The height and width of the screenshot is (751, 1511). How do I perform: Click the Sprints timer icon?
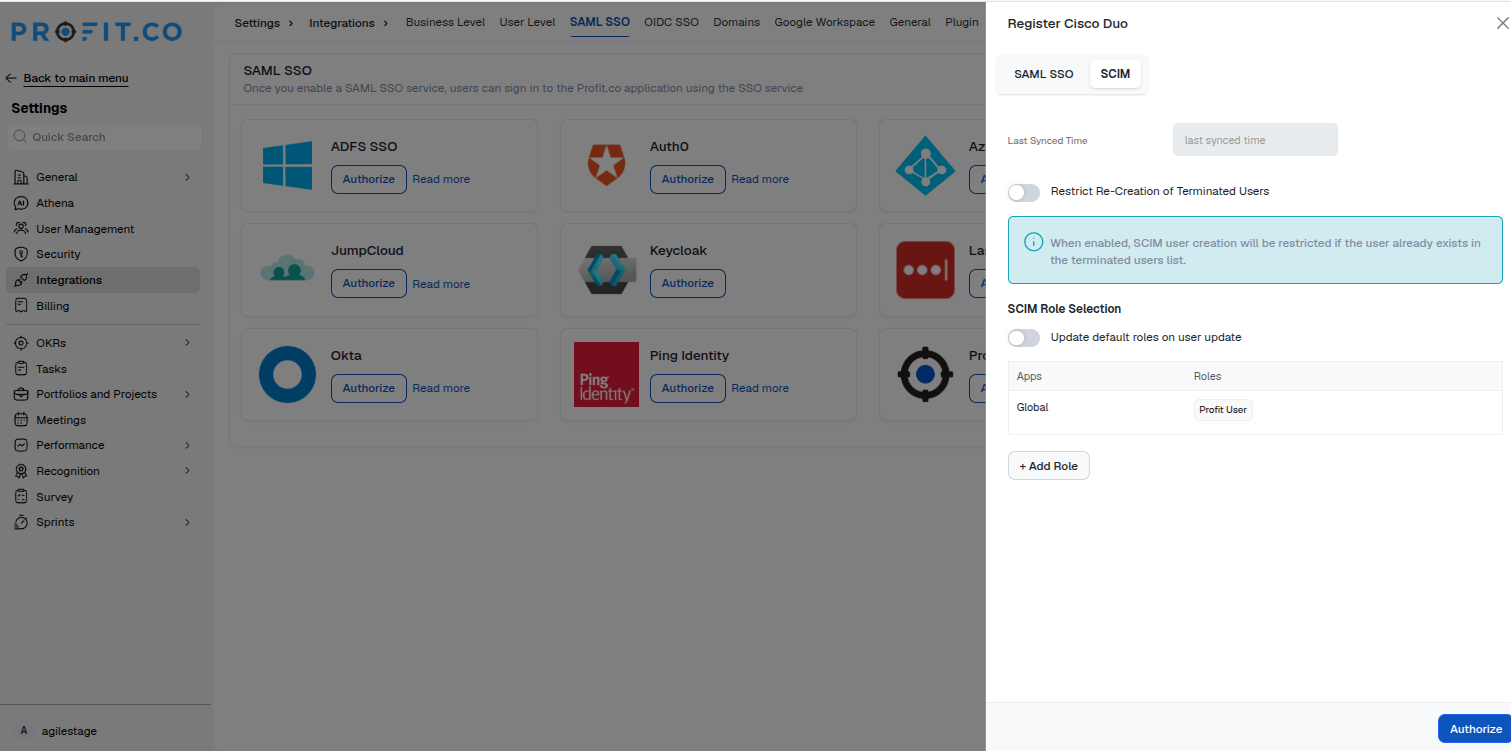(21, 522)
